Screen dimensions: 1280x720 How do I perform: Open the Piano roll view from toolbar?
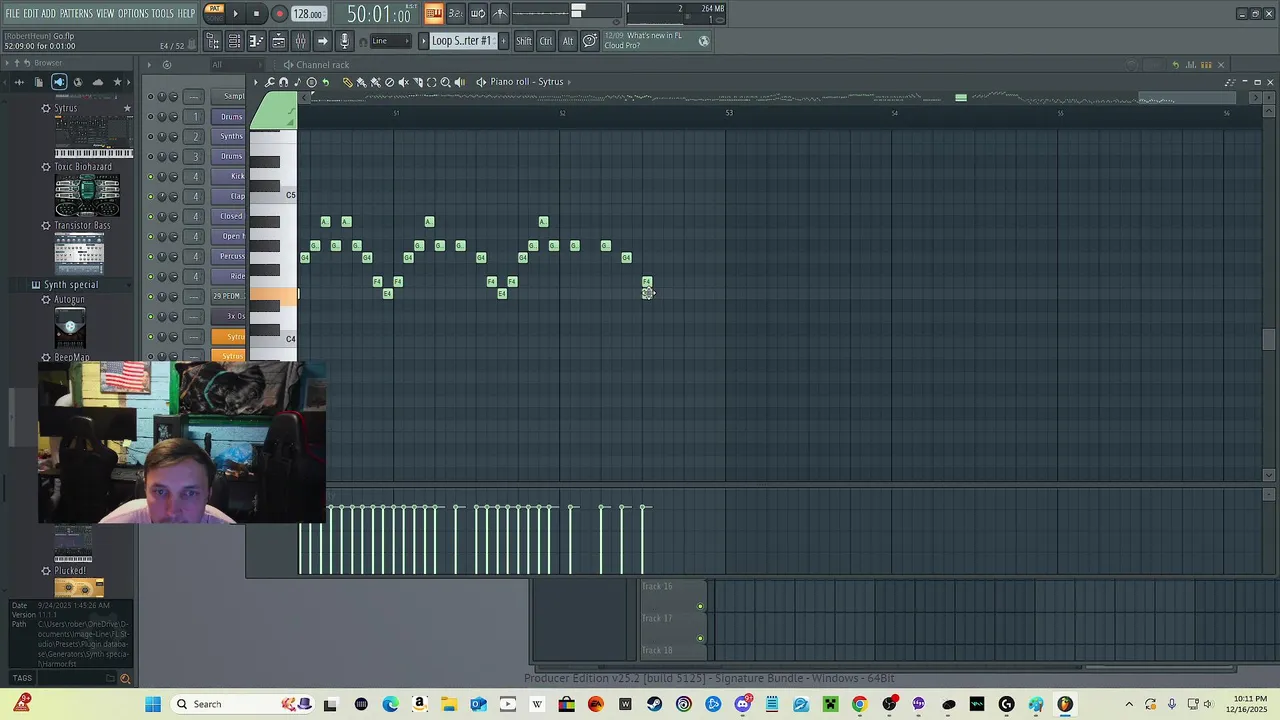click(x=257, y=41)
